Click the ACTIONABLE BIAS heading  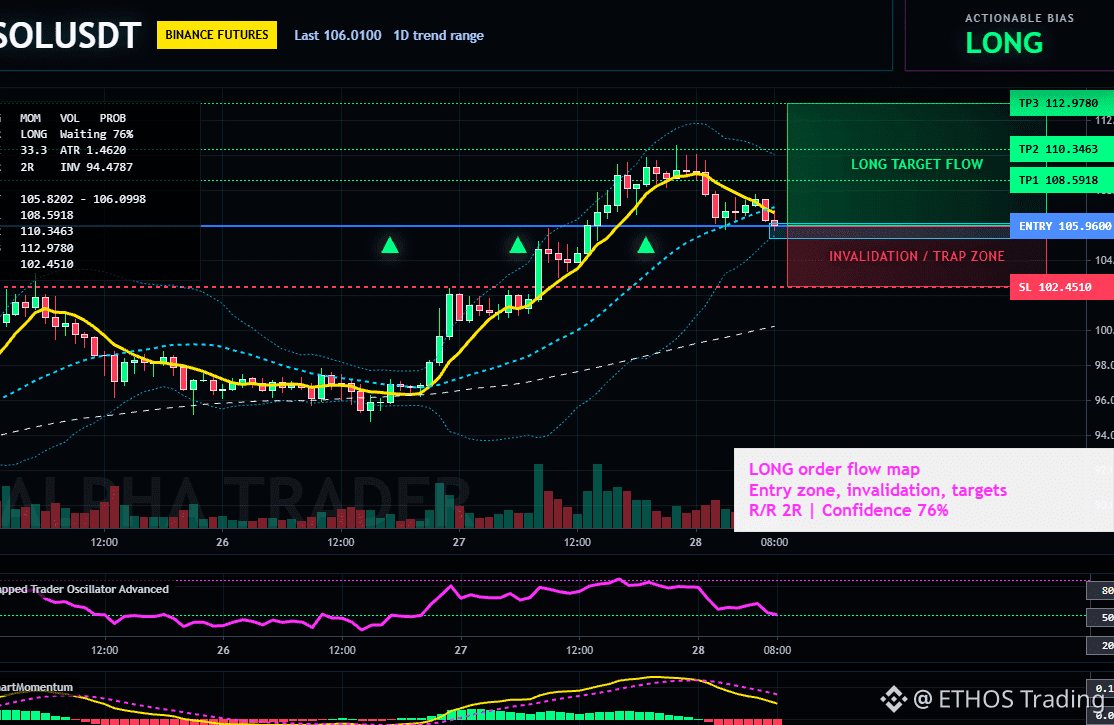[x=1019, y=18]
